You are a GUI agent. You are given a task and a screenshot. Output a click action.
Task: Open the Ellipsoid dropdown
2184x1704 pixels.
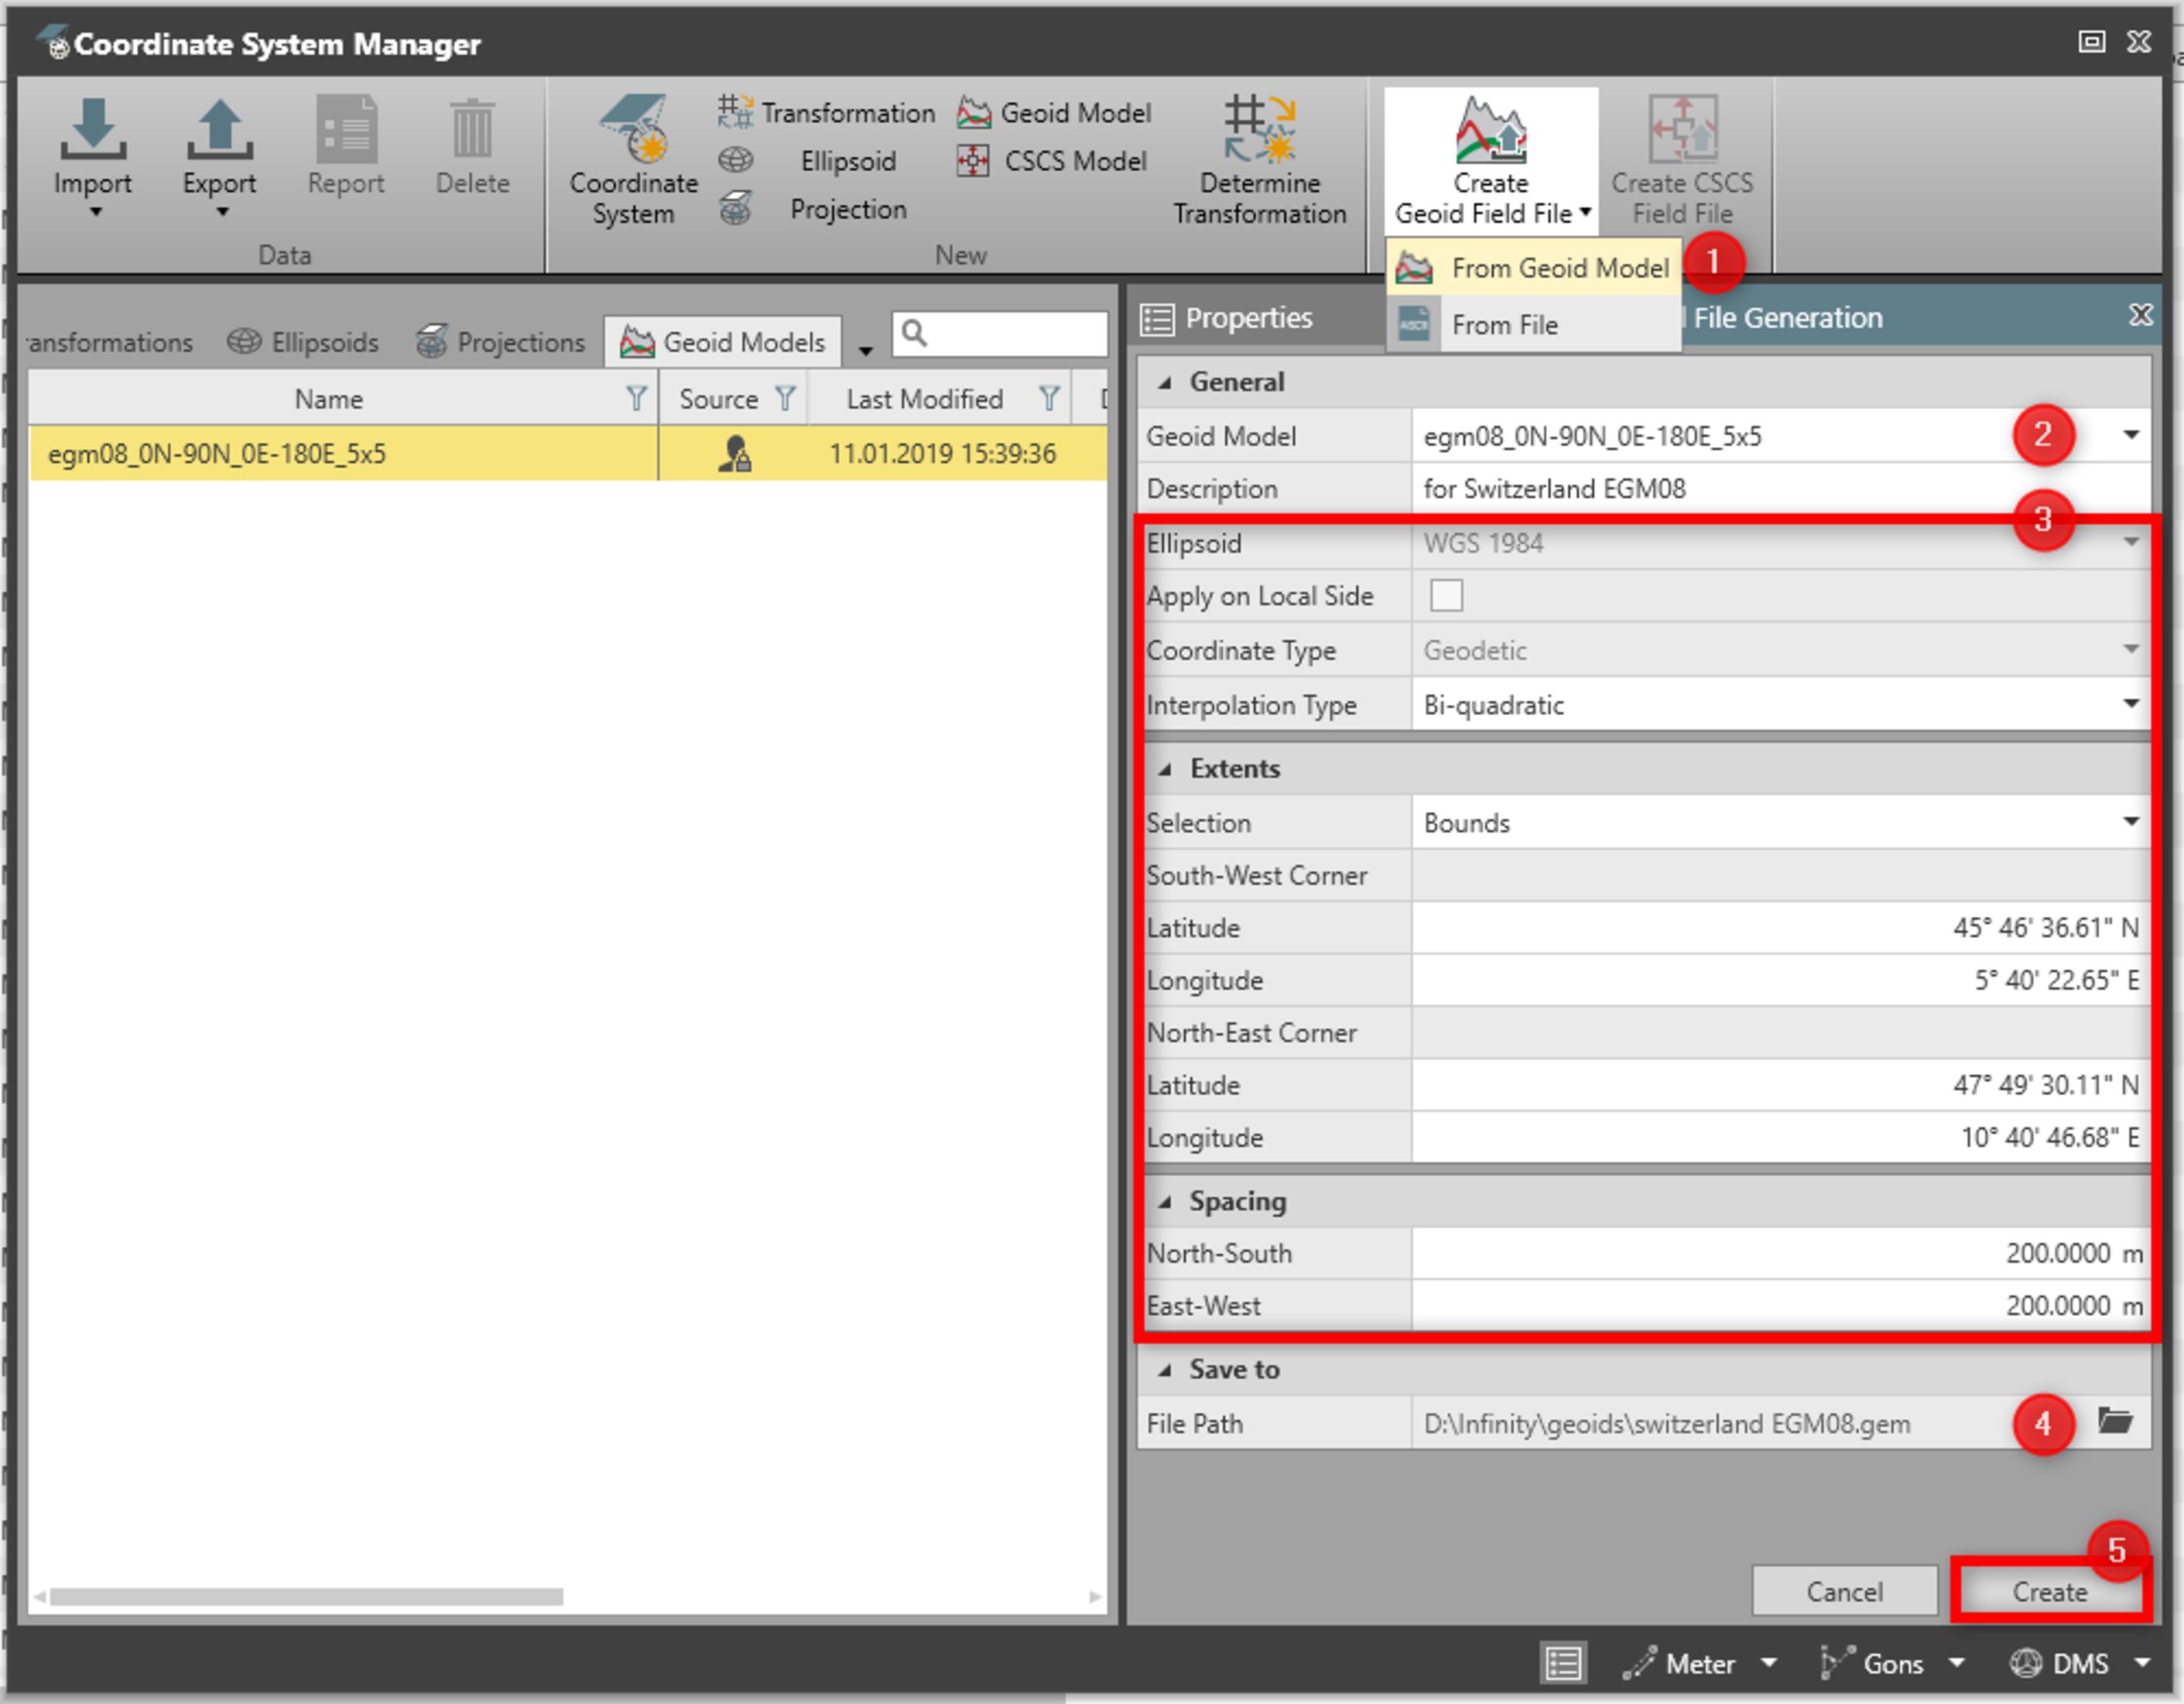(2131, 543)
